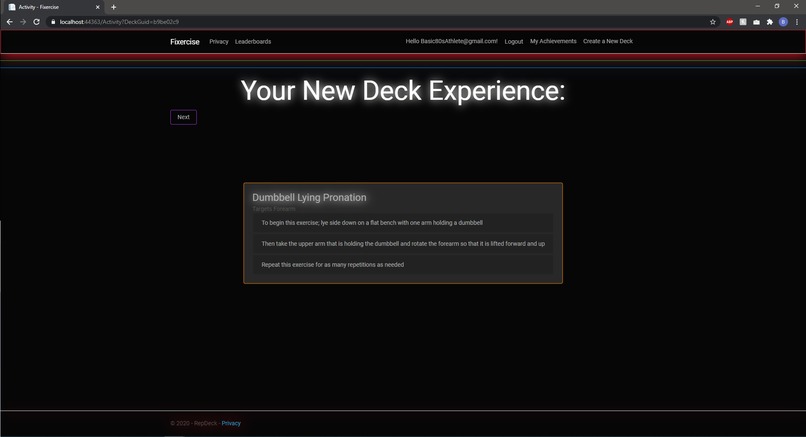Click Create a New Deck link
The width and height of the screenshot is (806, 437).
click(608, 41)
